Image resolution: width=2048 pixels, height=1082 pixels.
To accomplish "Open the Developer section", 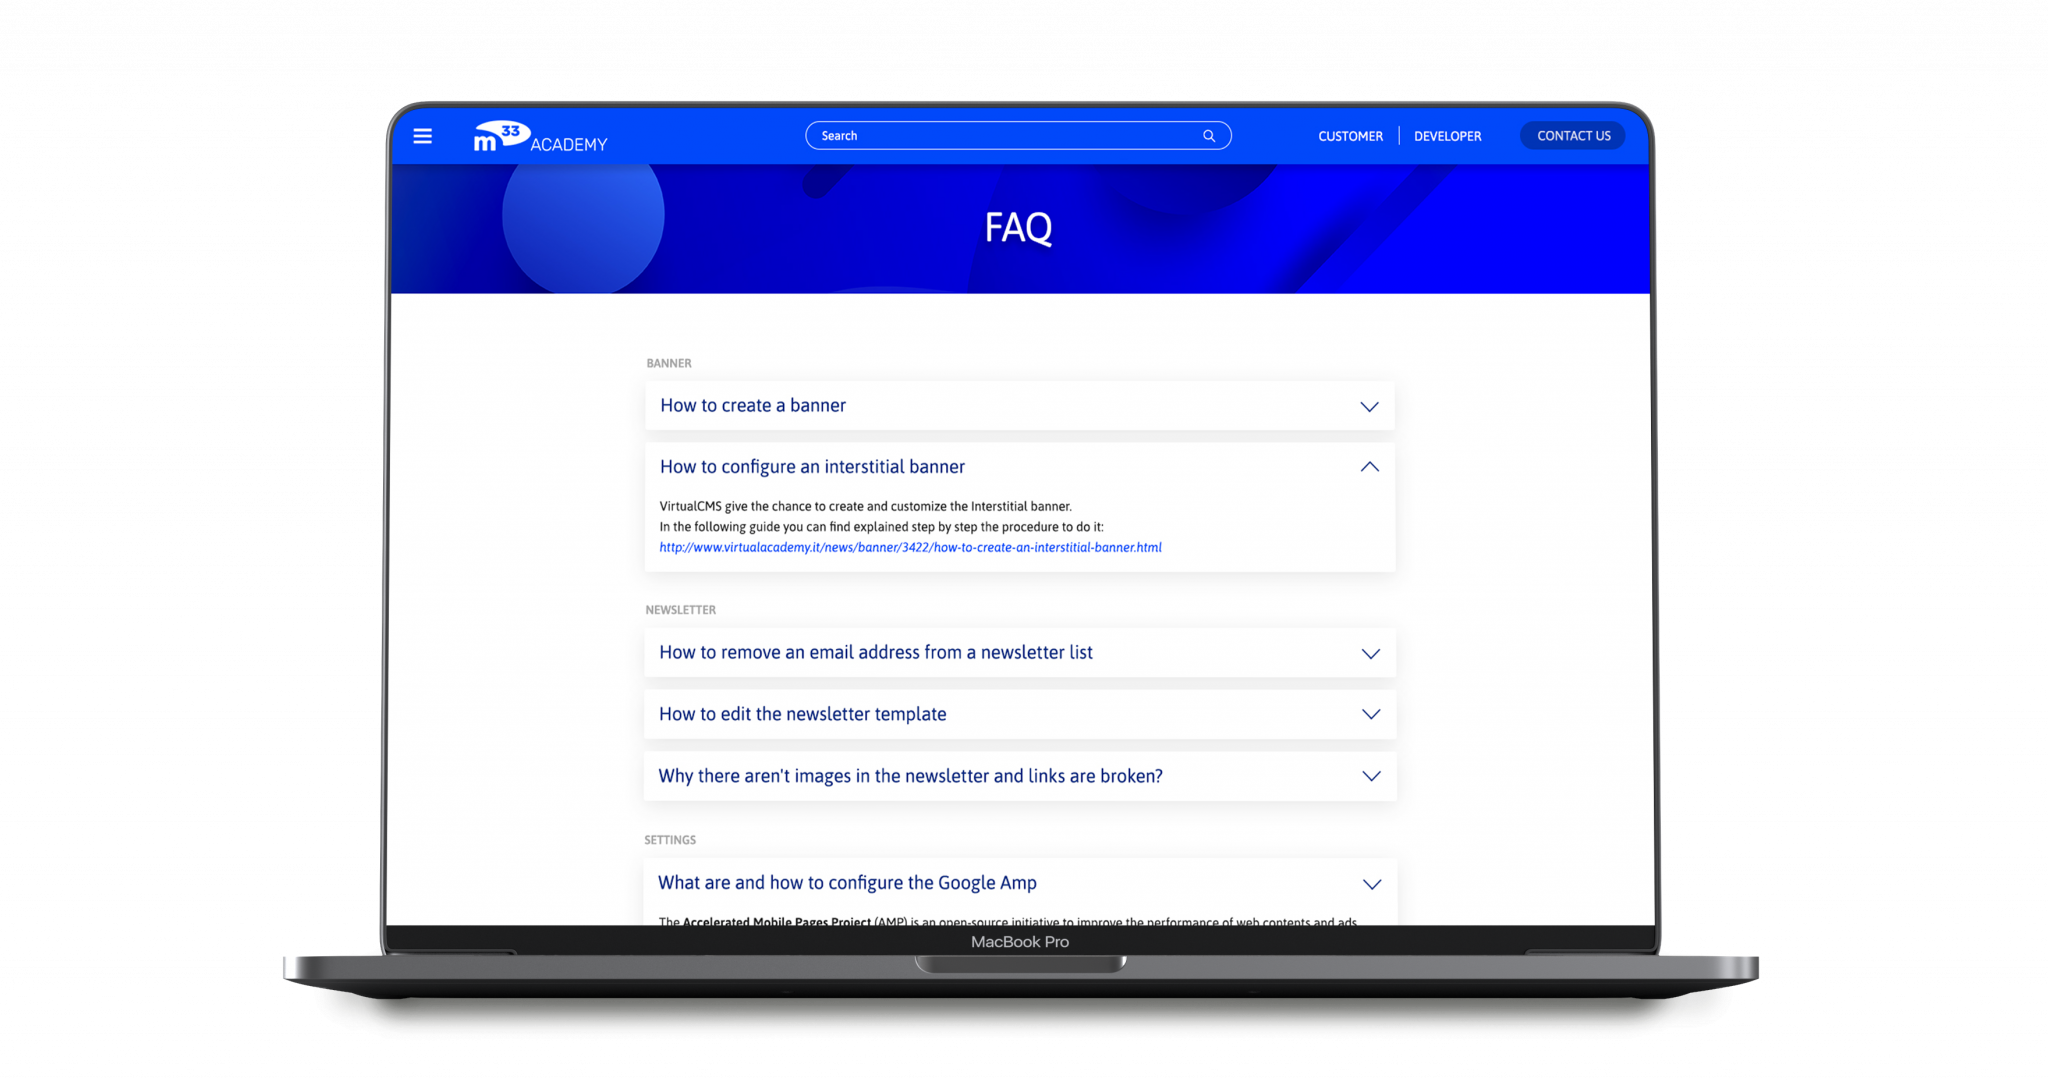I will point(1447,136).
